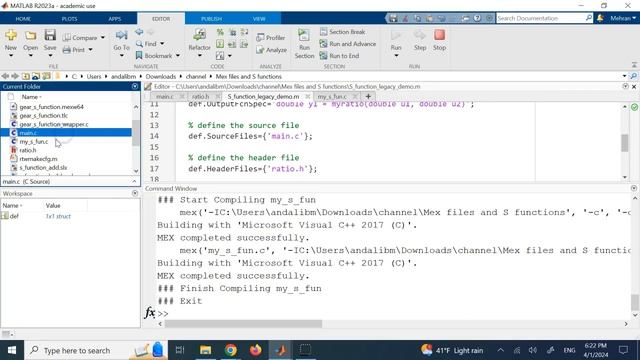
Task: Click the Refactor icon
Action: [199, 35]
